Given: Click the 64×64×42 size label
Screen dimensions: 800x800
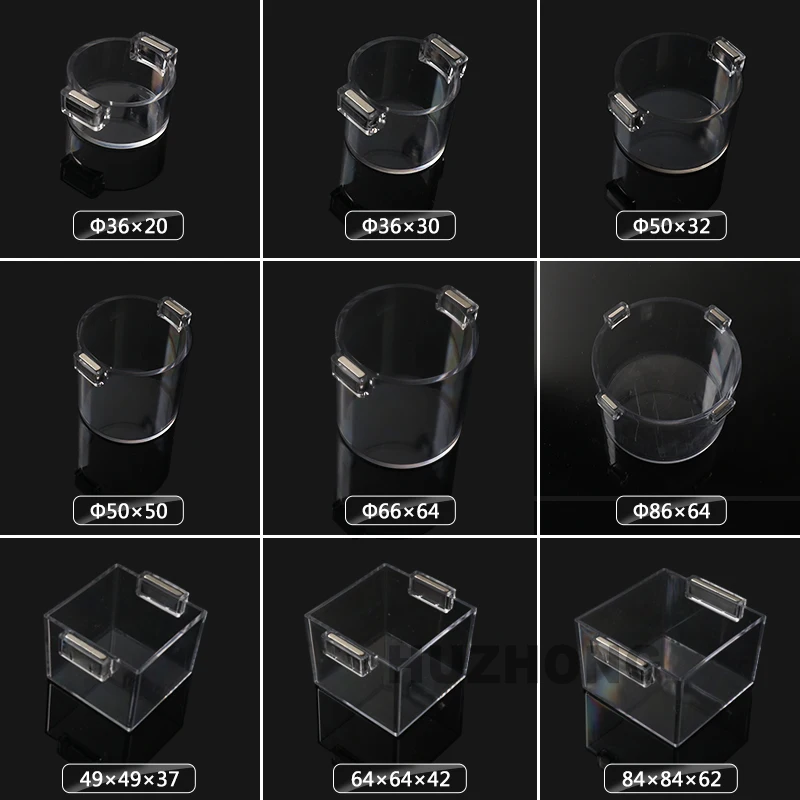Looking at the screenshot, I should click(x=400, y=779).
